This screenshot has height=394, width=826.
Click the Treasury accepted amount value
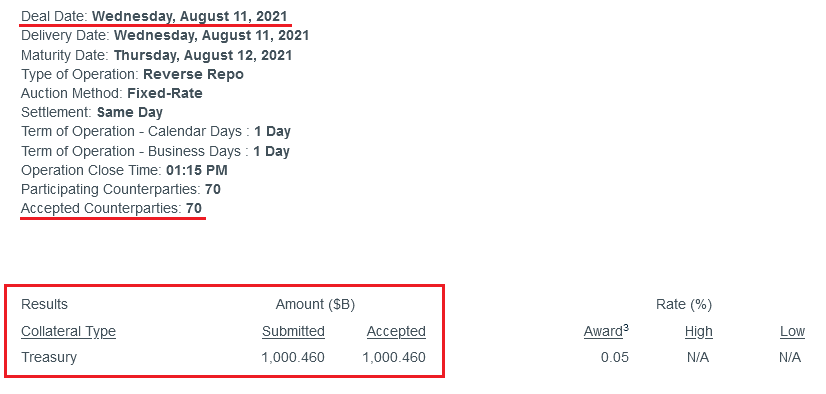pyautogui.click(x=394, y=357)
